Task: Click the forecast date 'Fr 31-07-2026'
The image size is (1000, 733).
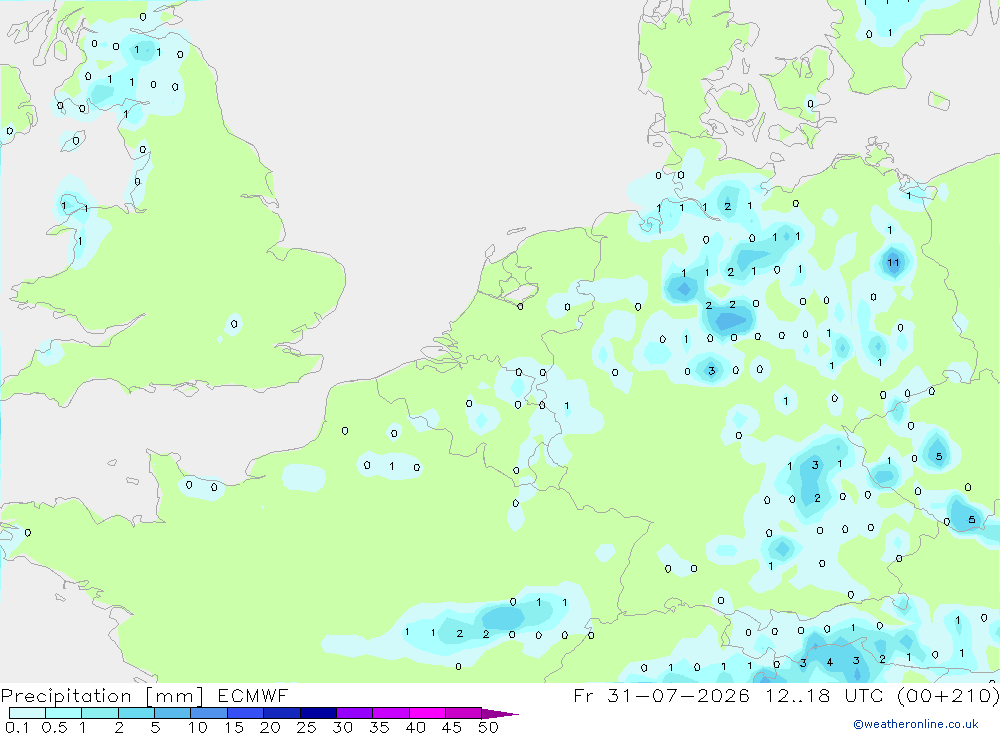Action: (661, 695)
